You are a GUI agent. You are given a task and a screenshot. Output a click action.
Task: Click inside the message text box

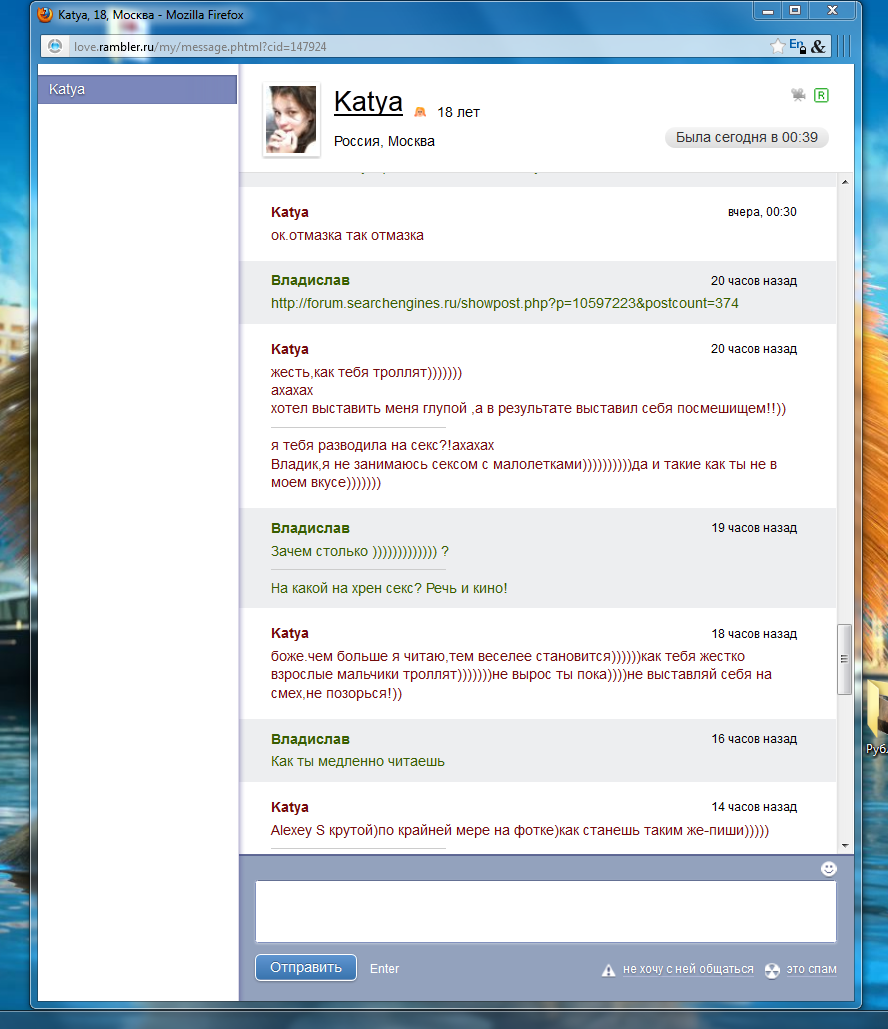545,911
